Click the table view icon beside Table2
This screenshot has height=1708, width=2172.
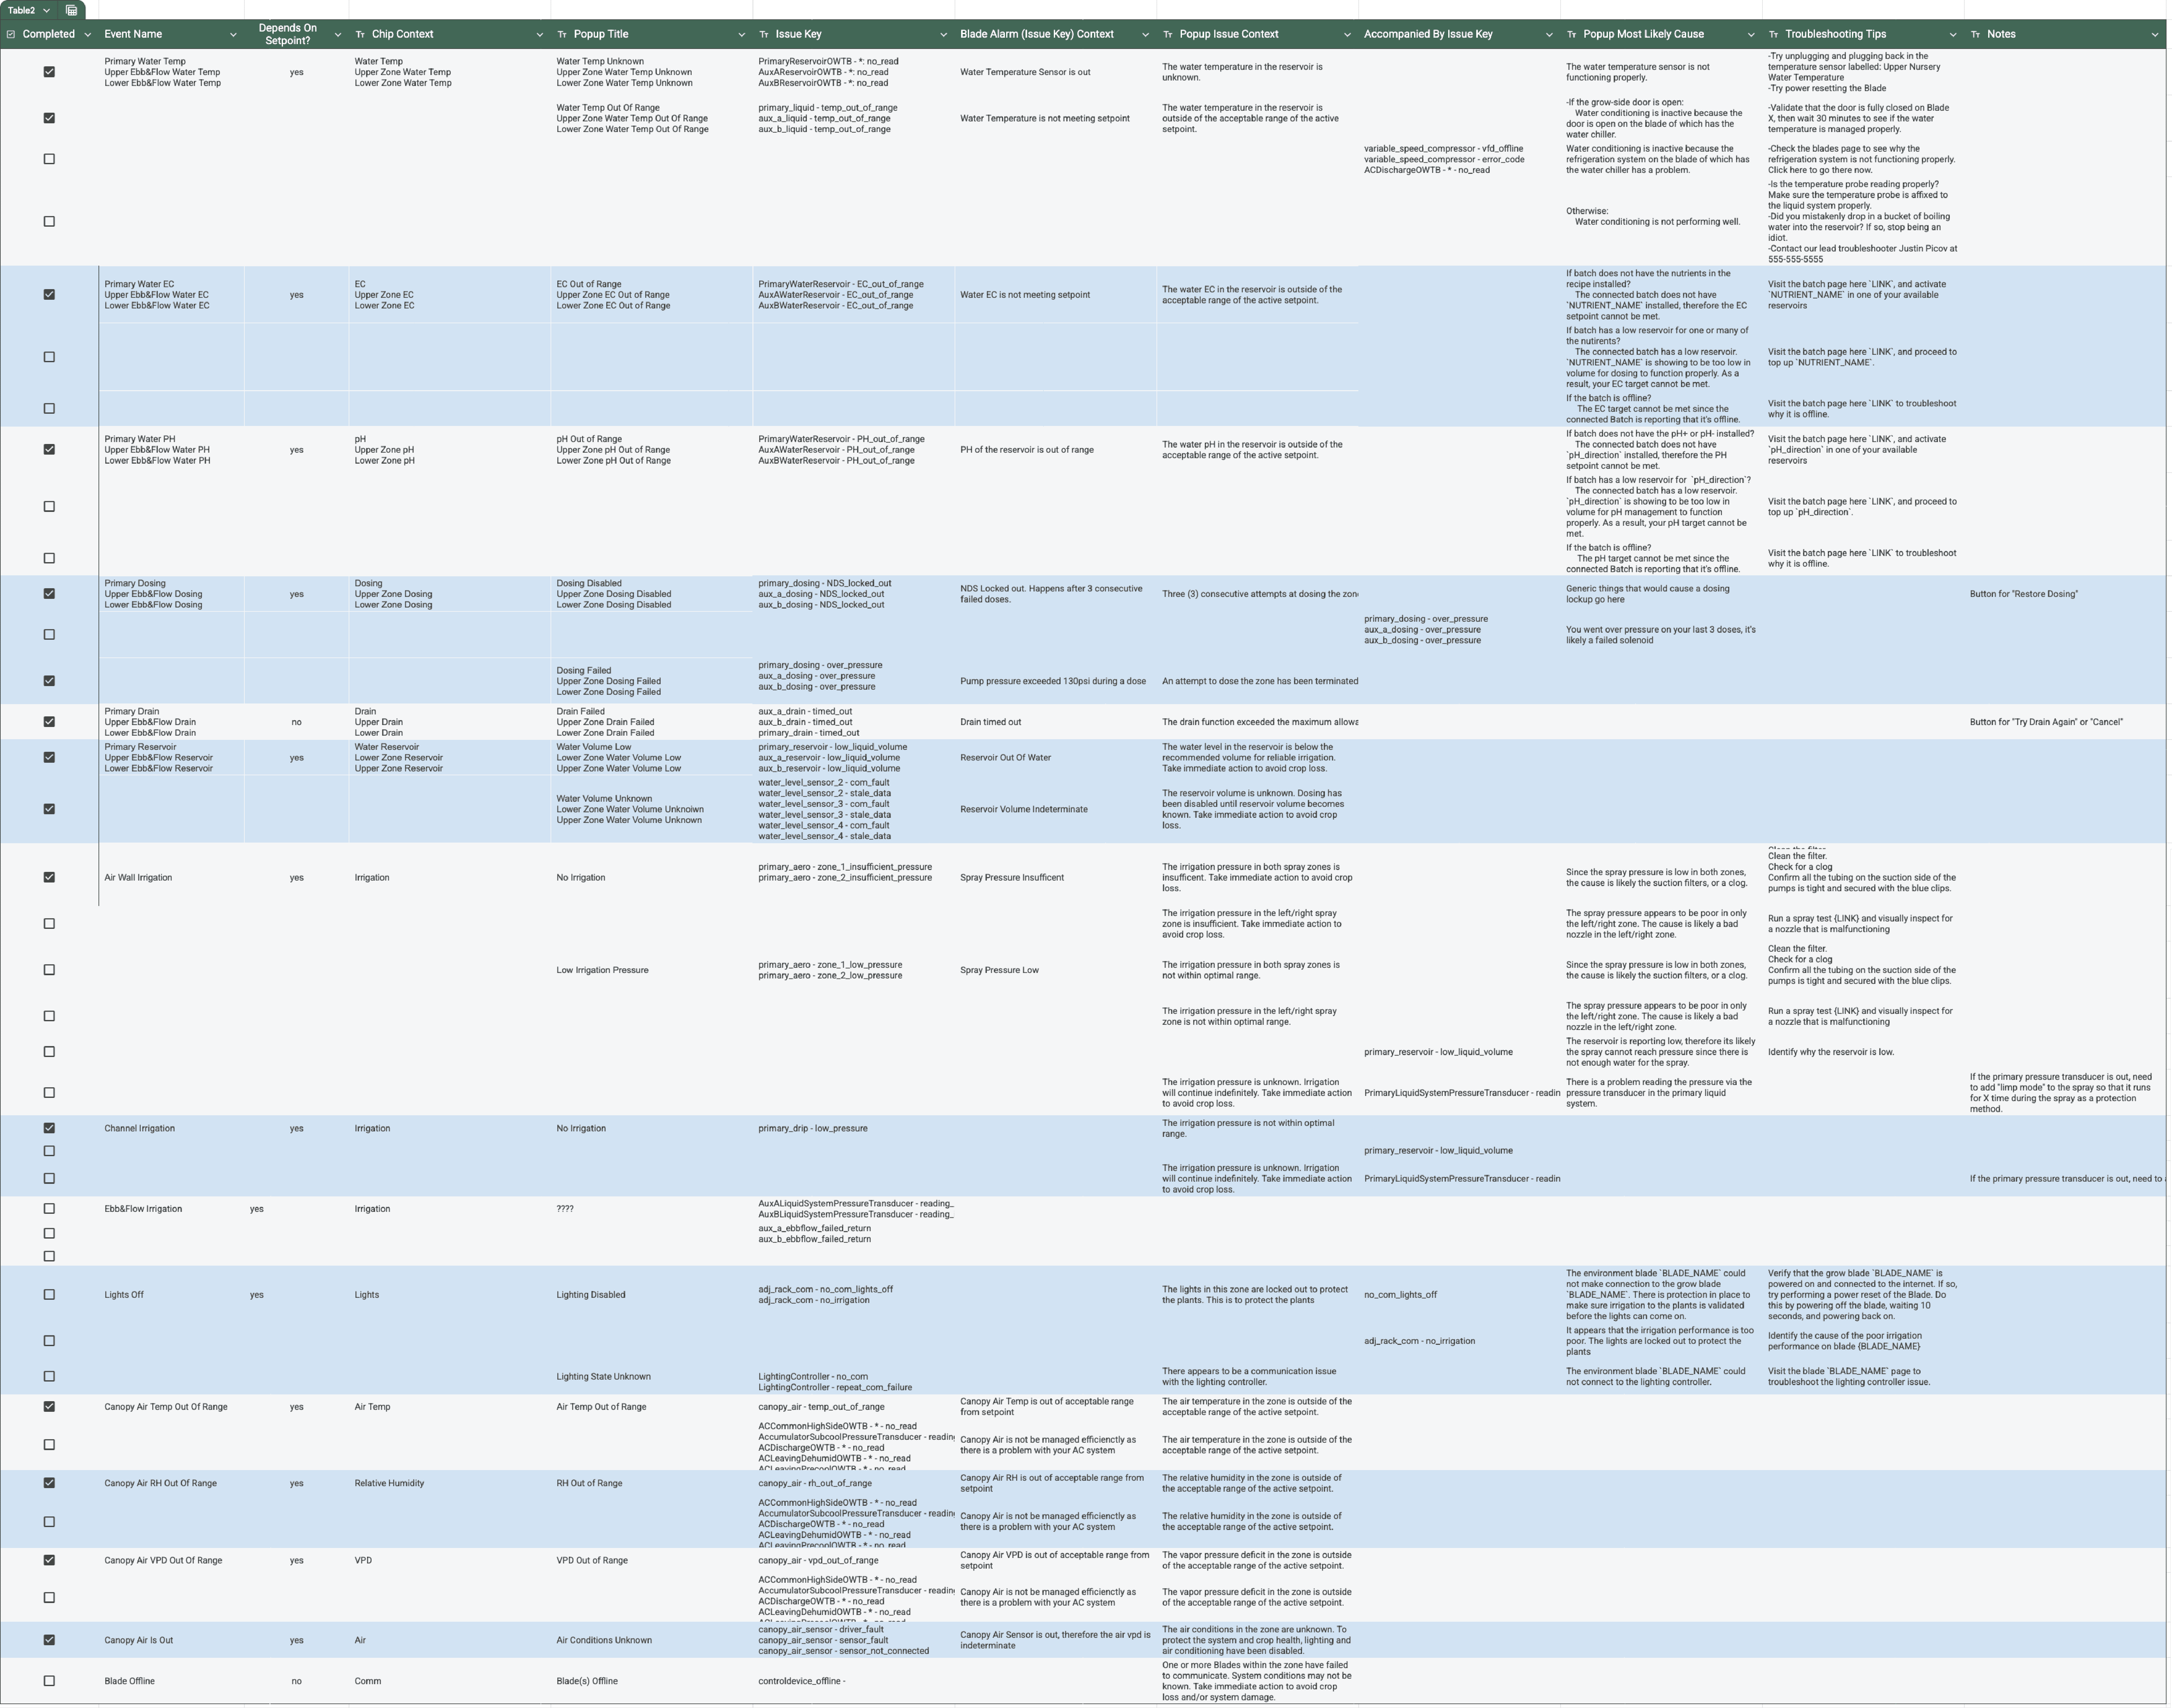tap(71, 10)
